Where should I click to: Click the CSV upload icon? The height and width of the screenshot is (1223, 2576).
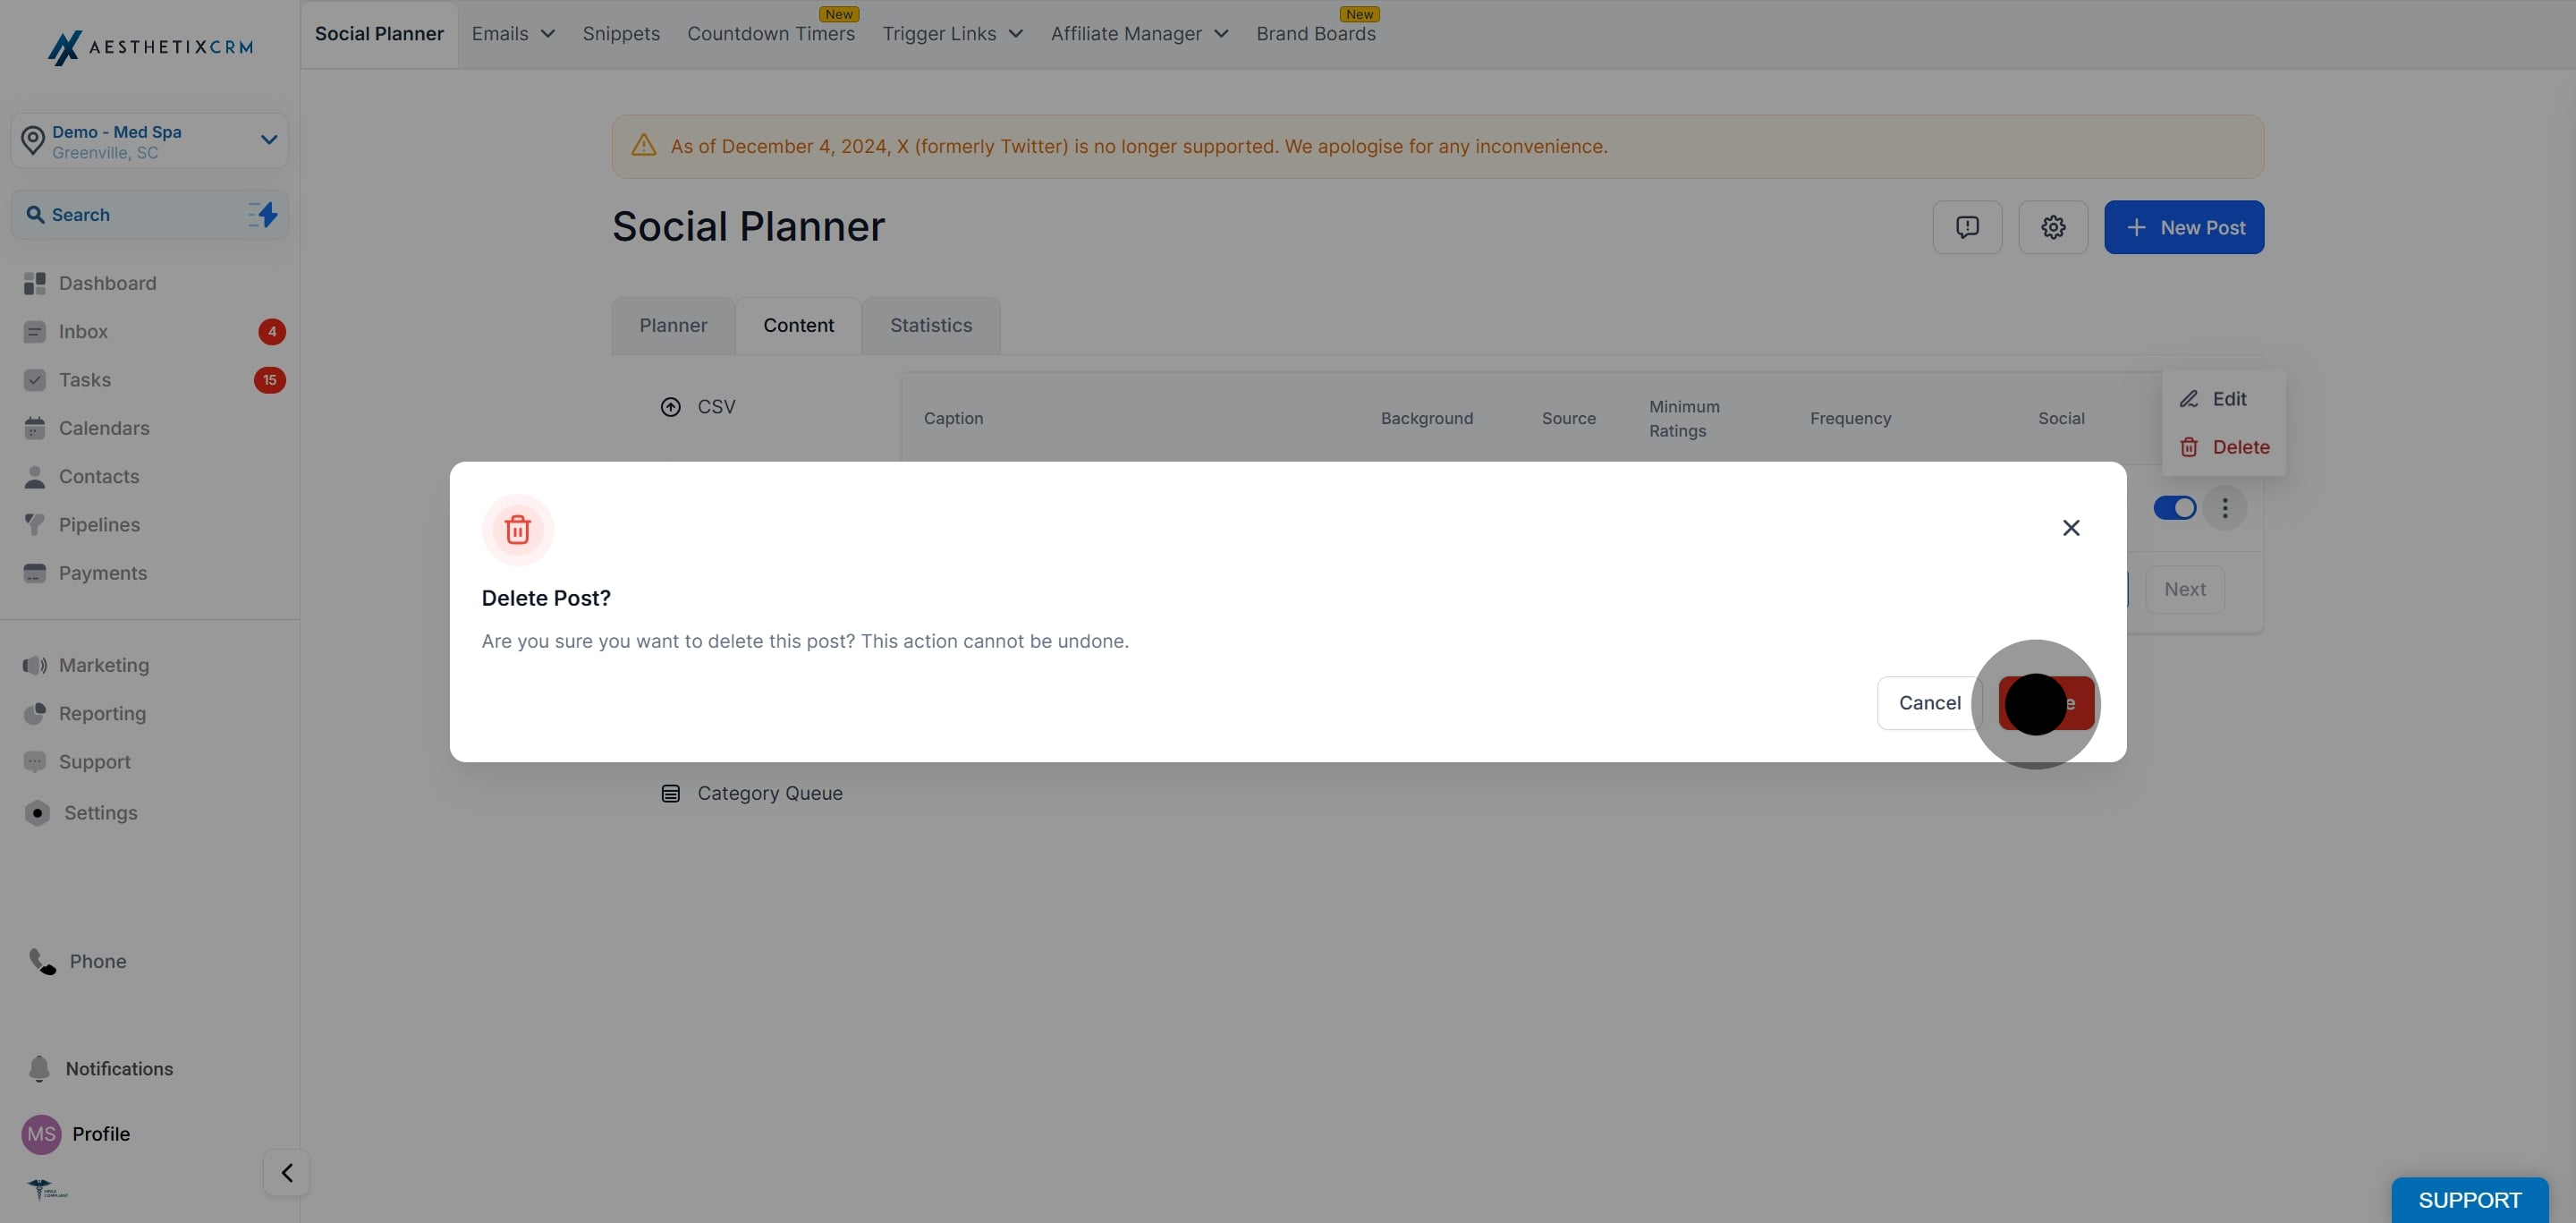click(670, 407)
